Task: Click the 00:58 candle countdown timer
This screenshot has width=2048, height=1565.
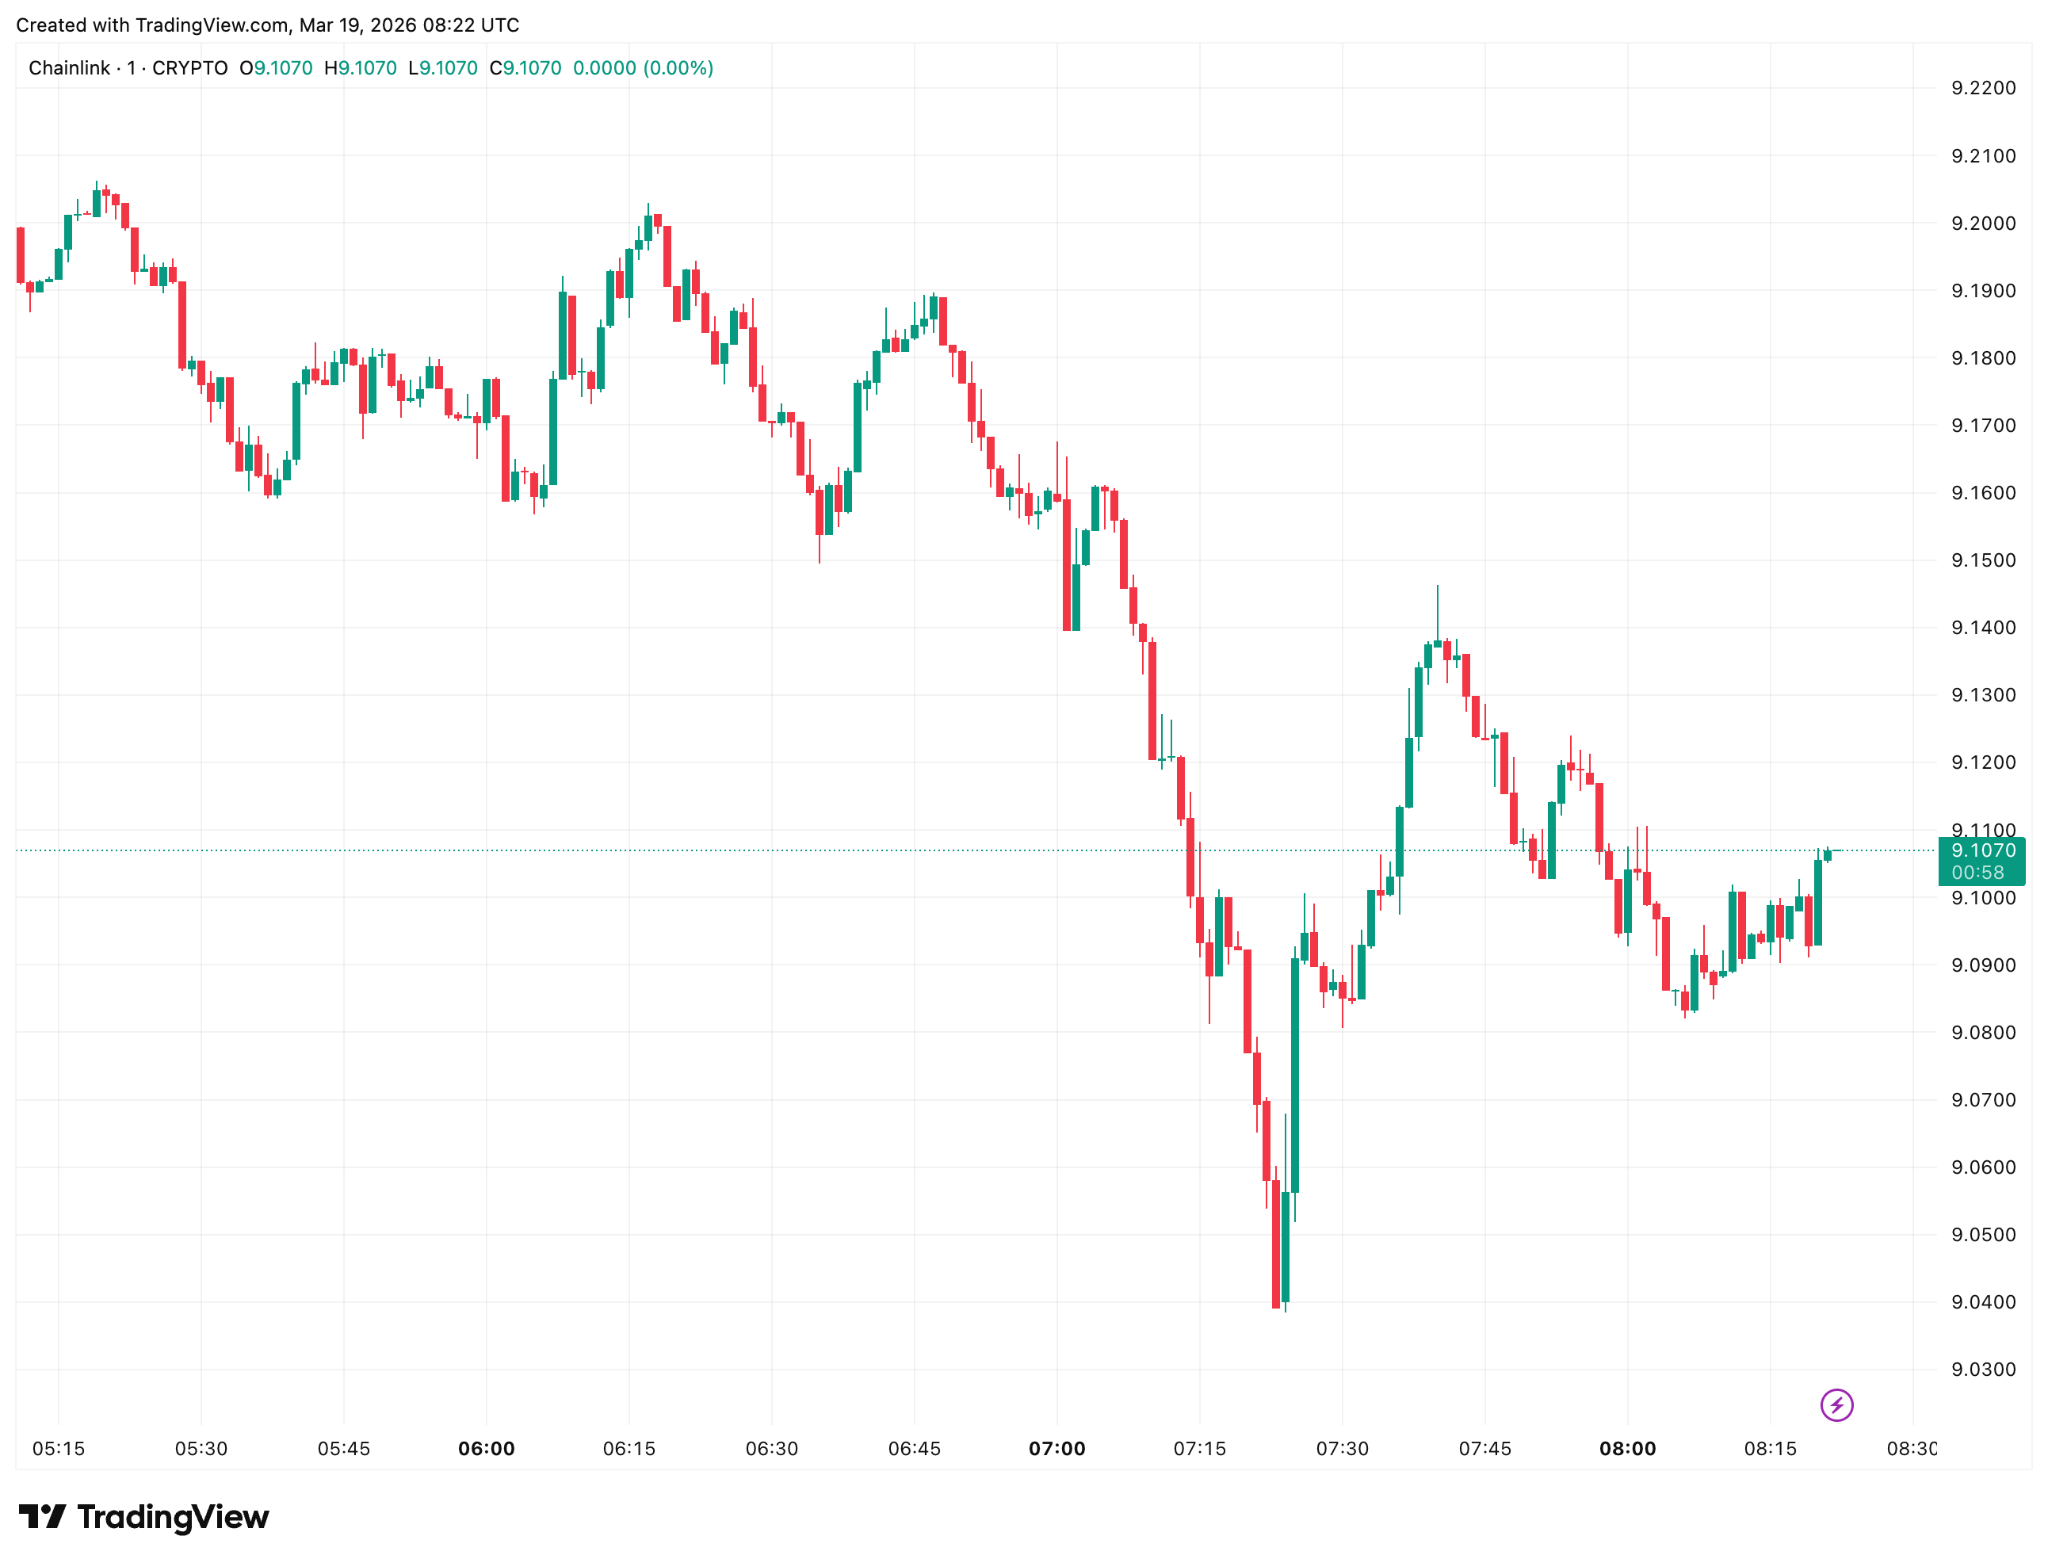Action: click(1977, 873)
